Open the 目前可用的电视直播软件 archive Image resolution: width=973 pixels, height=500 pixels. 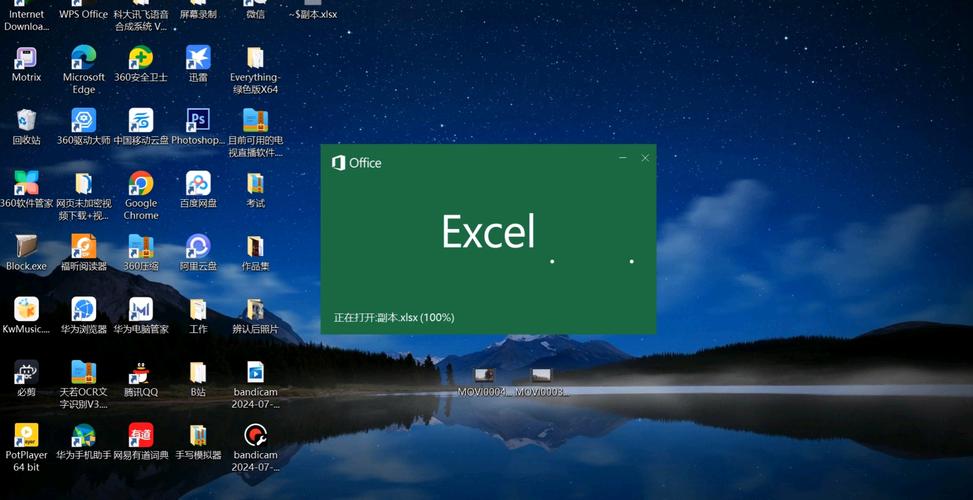255,133
